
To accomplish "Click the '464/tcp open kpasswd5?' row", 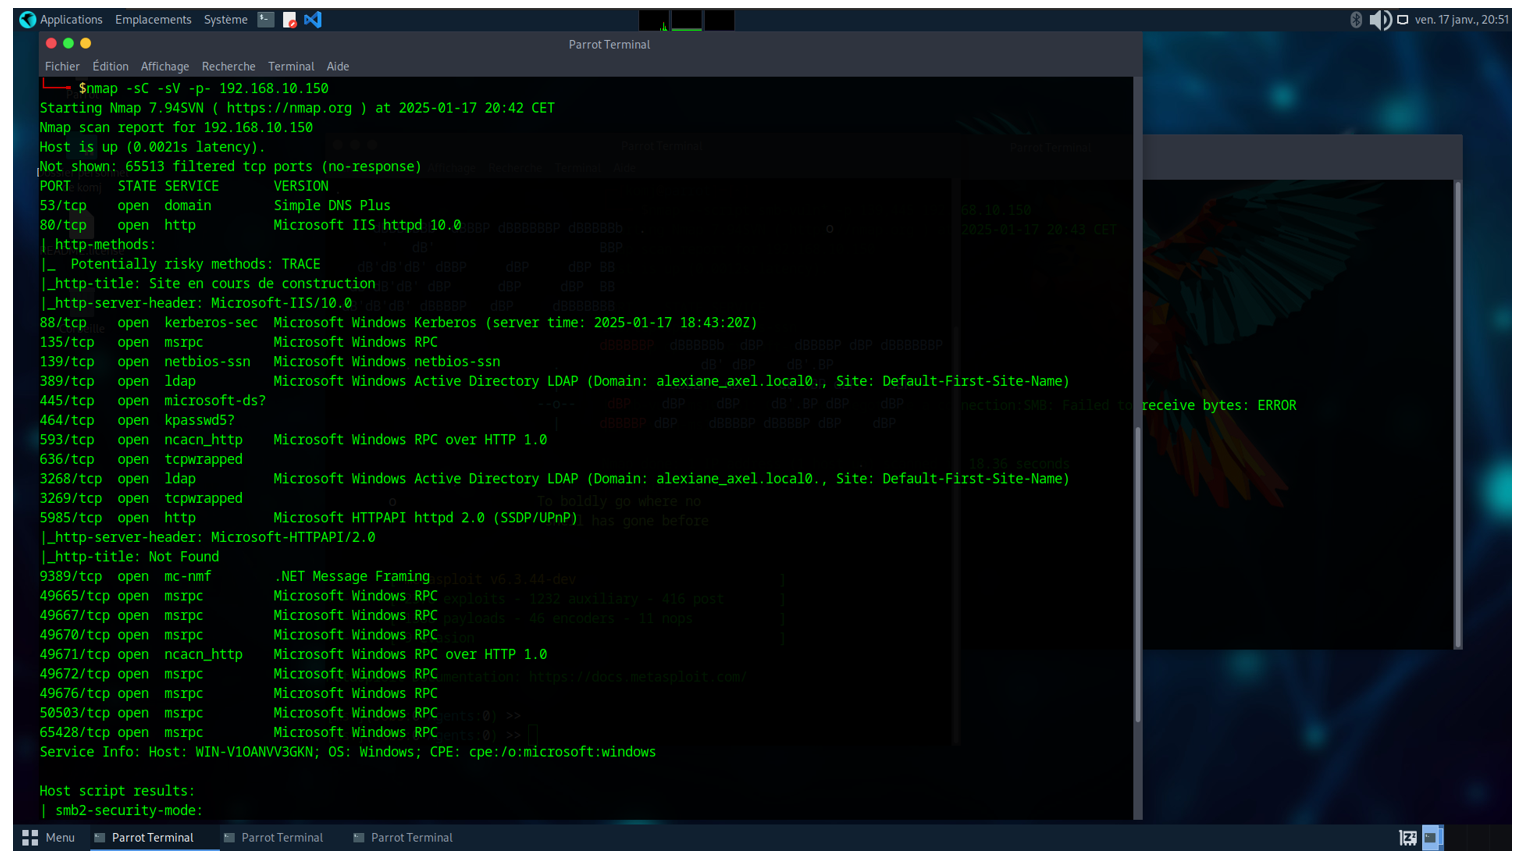I will tap(137, 420).
